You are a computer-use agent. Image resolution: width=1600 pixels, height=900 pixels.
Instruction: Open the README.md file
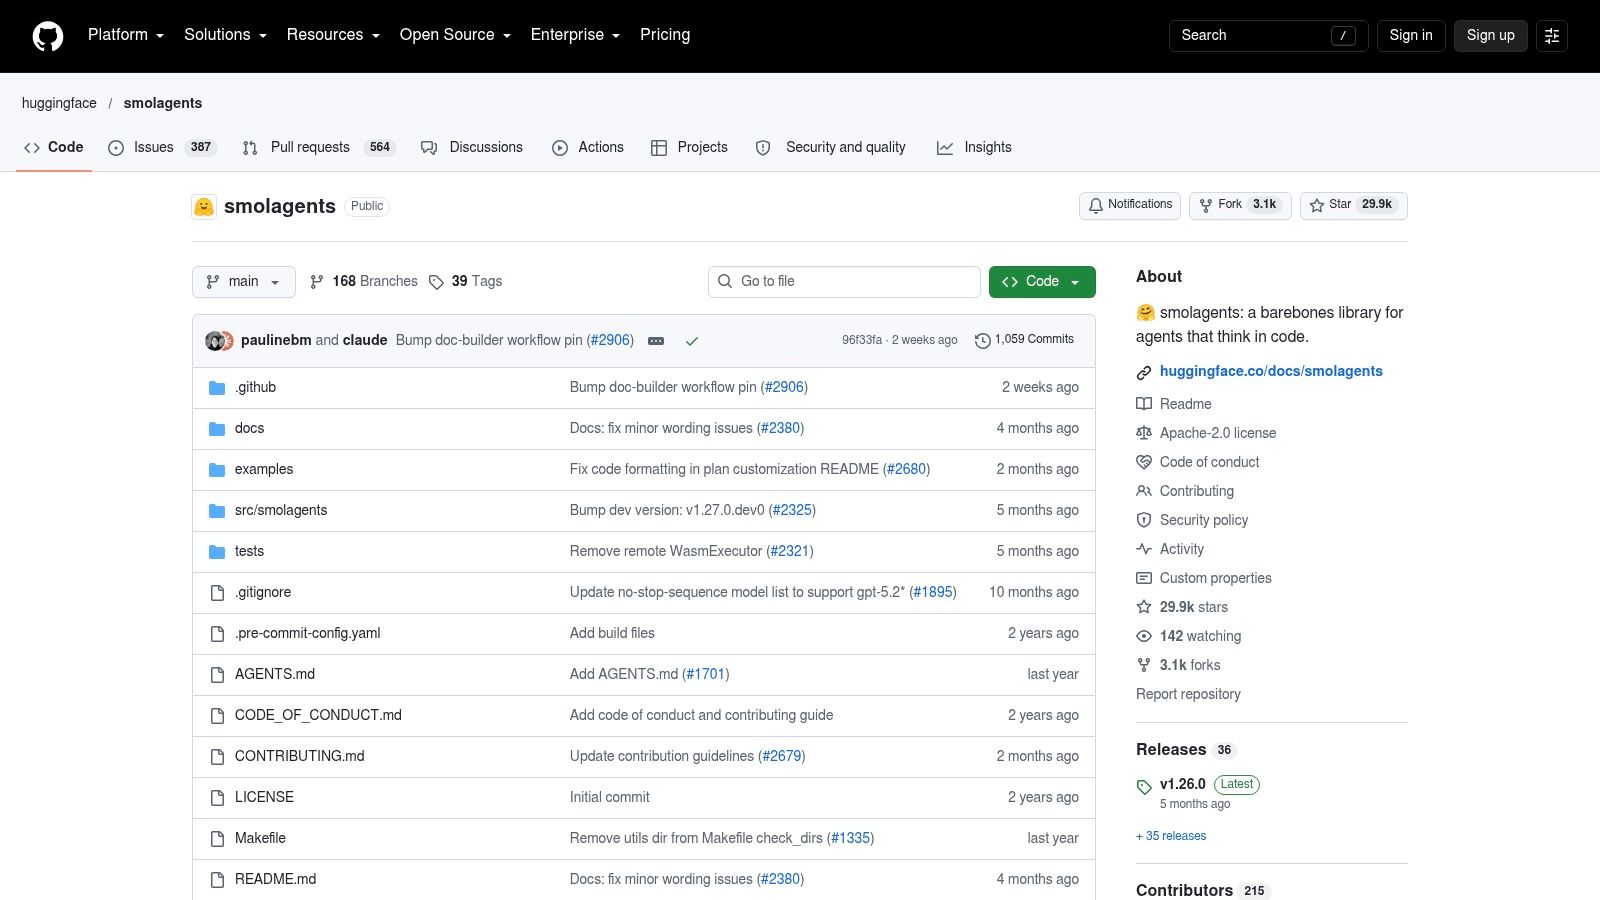(275, 879)
